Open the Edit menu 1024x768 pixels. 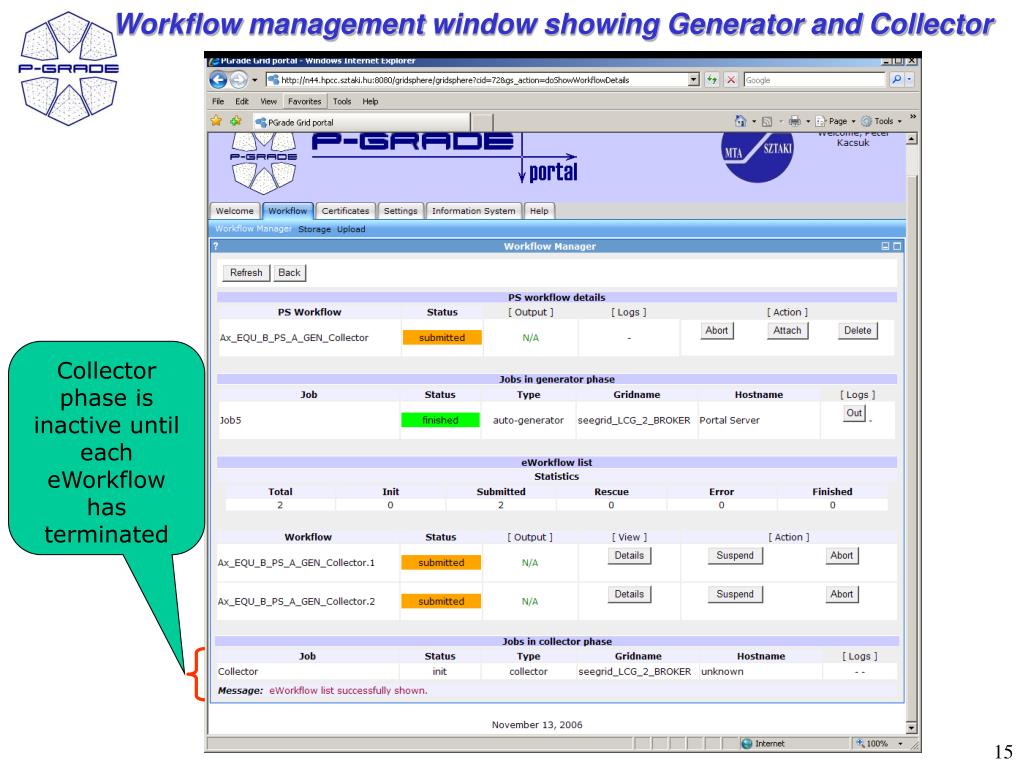pyautogui.click(x=242, y=101)
